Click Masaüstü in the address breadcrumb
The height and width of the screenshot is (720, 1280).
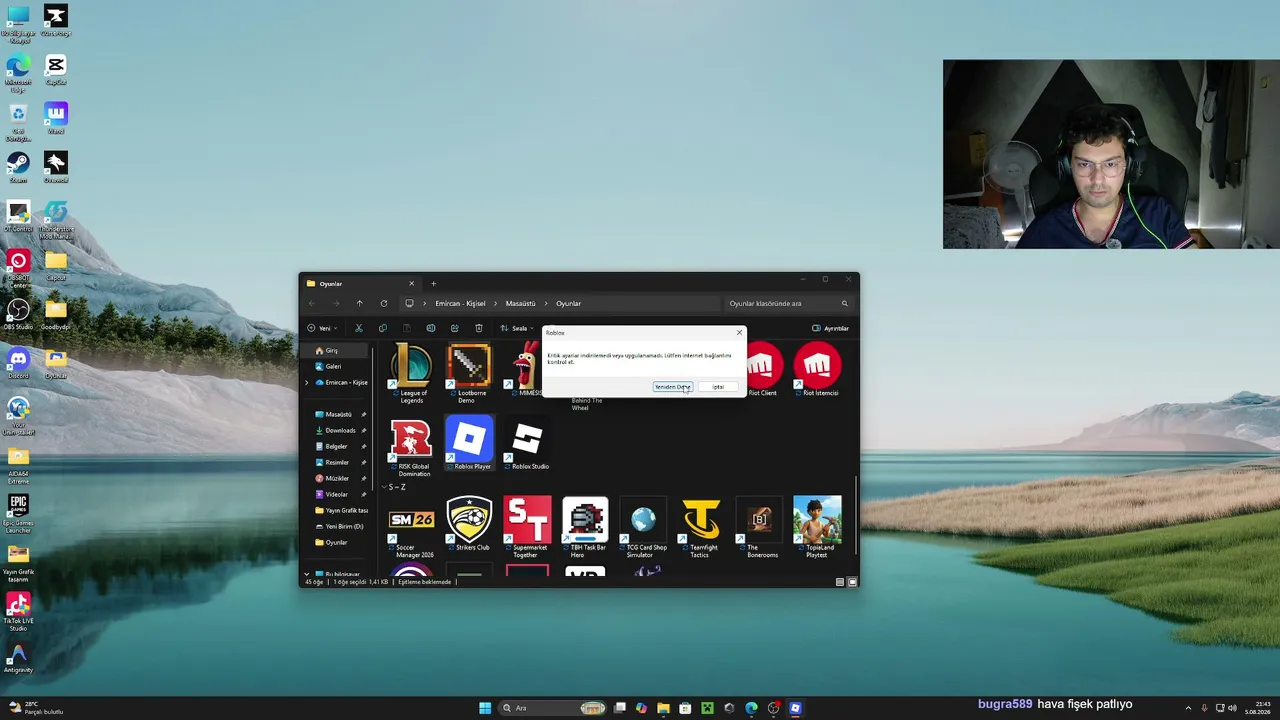pyautogui.click(x=520, y=303)
